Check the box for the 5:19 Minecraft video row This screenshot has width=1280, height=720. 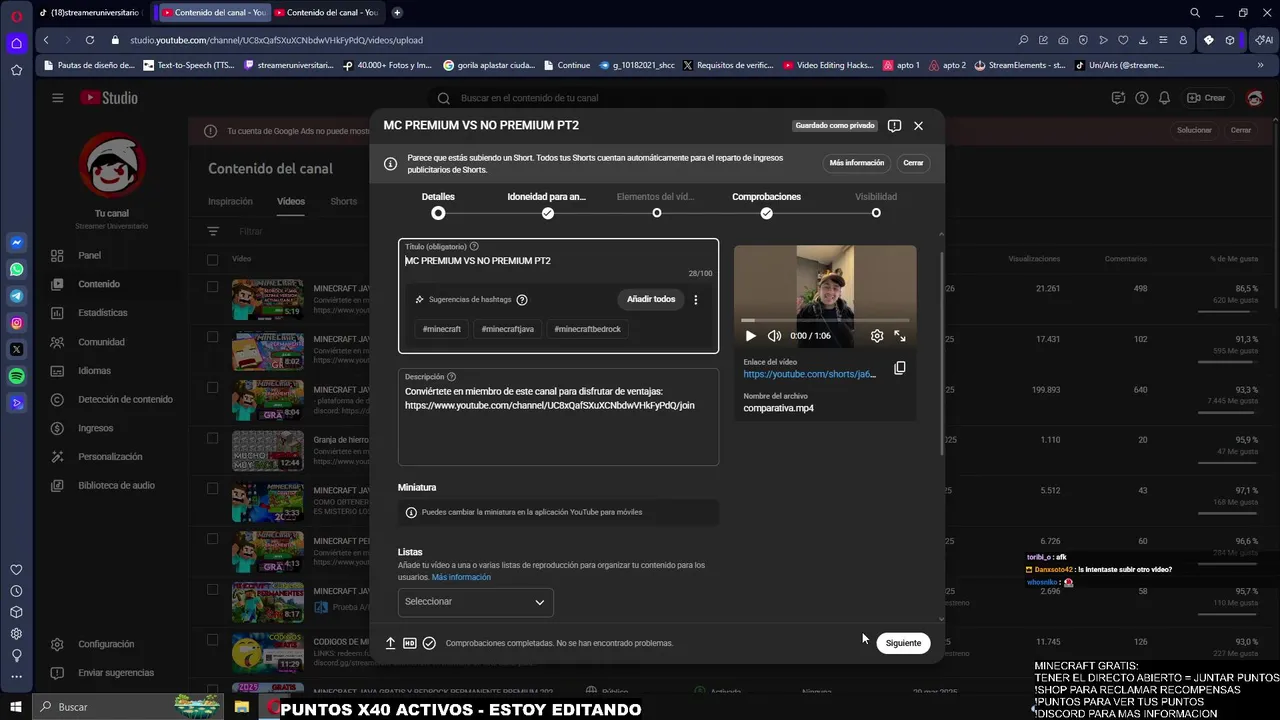pos(212,287)
